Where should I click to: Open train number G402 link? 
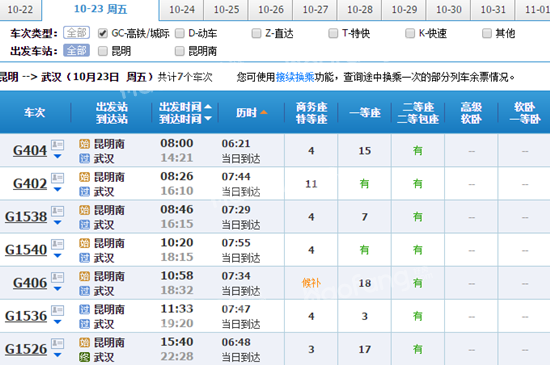tap(30, 184)
